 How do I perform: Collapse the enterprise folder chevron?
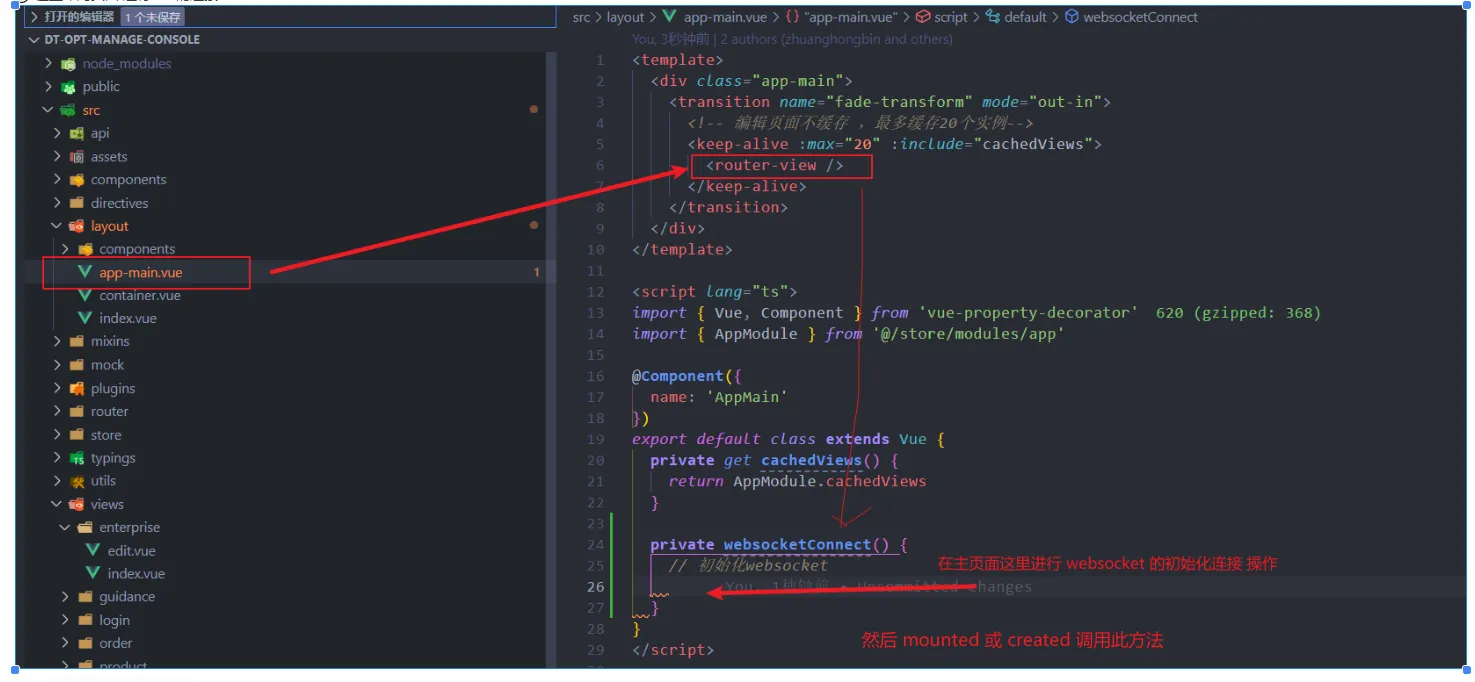click(66, 528)
